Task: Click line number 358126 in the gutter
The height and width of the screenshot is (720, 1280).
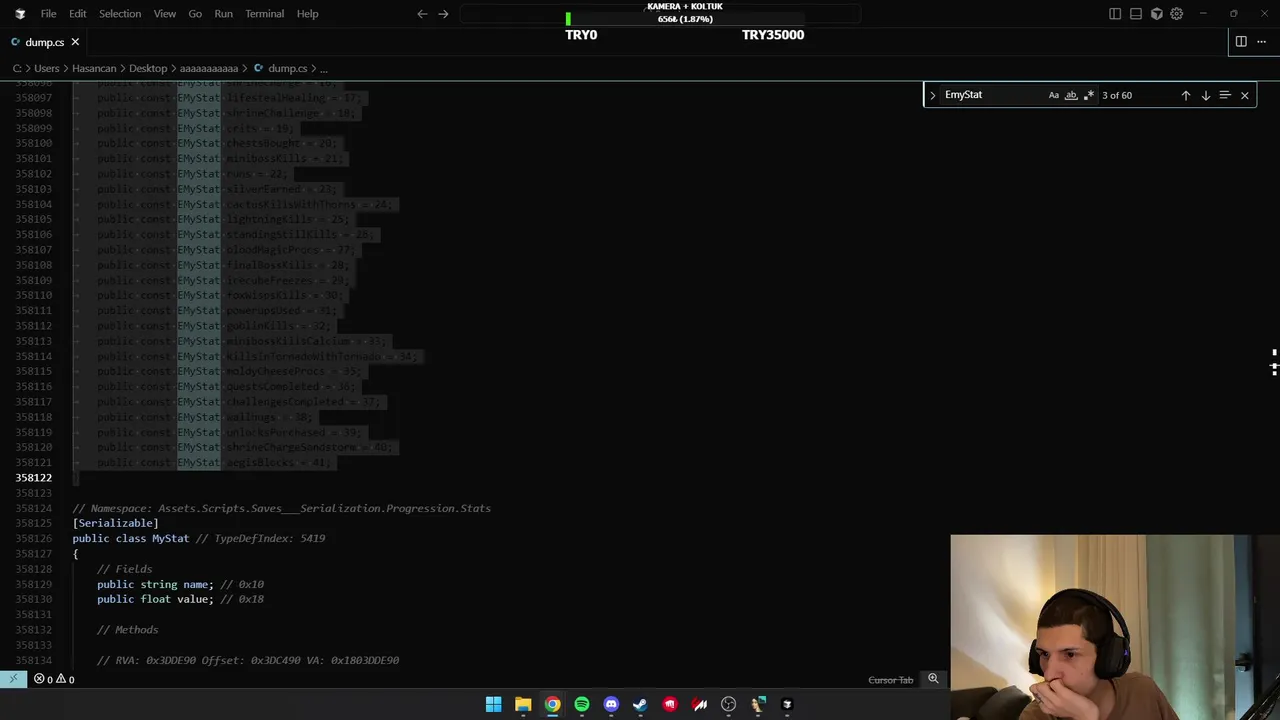Action: pos(33,538)
